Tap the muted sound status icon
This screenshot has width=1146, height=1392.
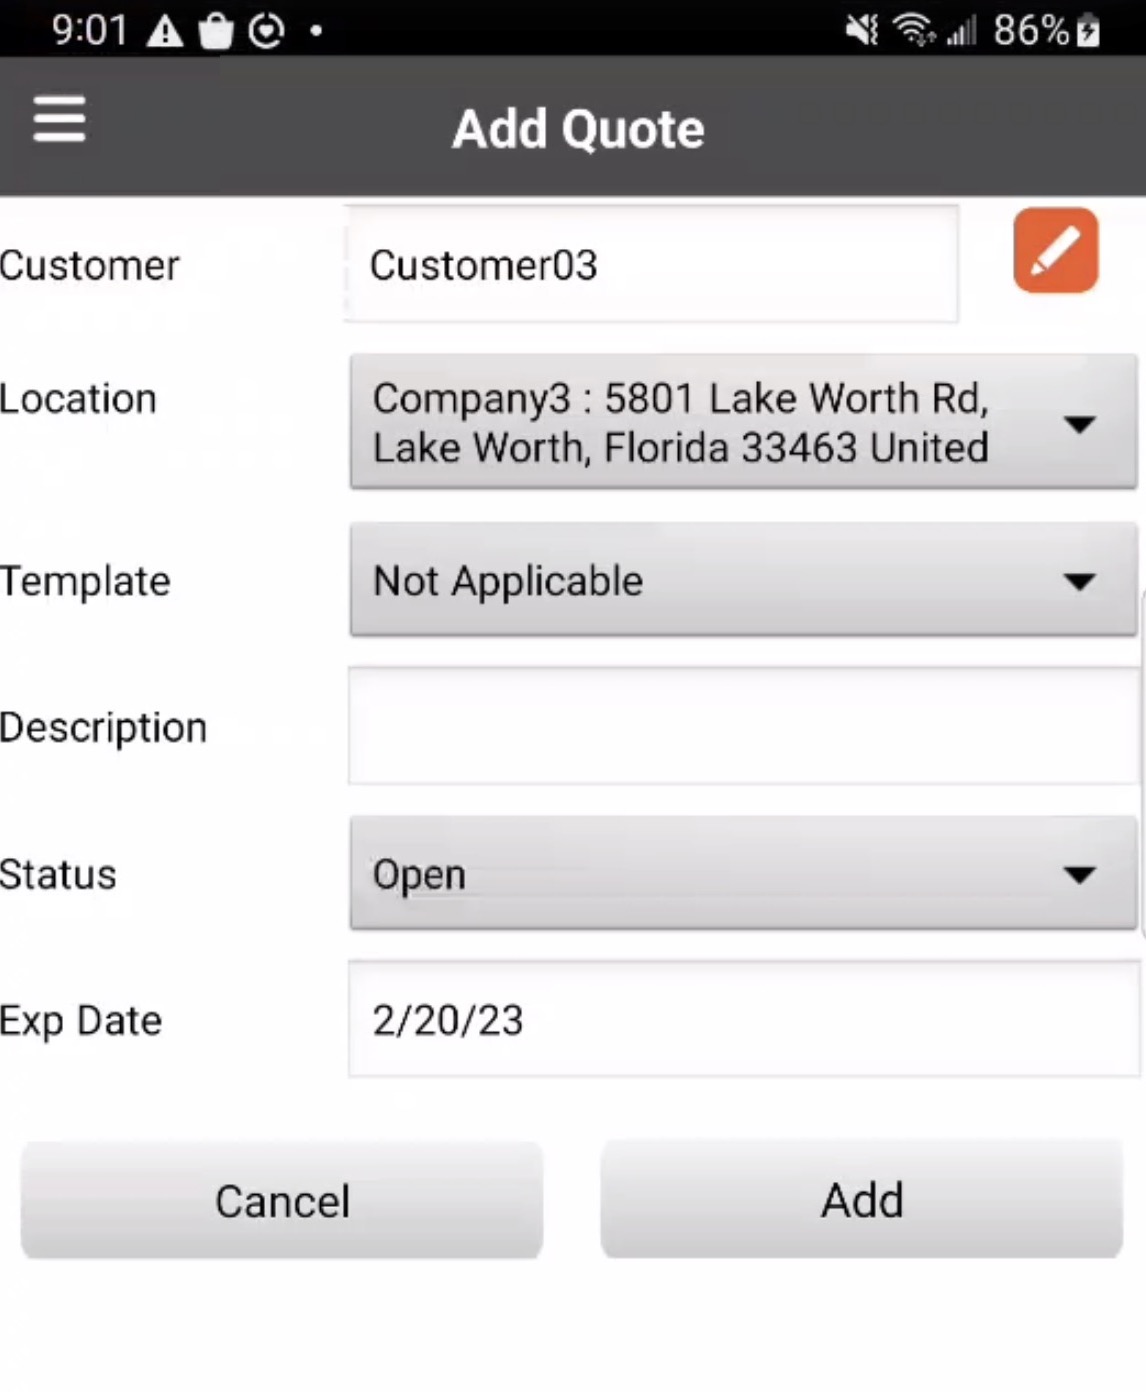click(860, 31)
